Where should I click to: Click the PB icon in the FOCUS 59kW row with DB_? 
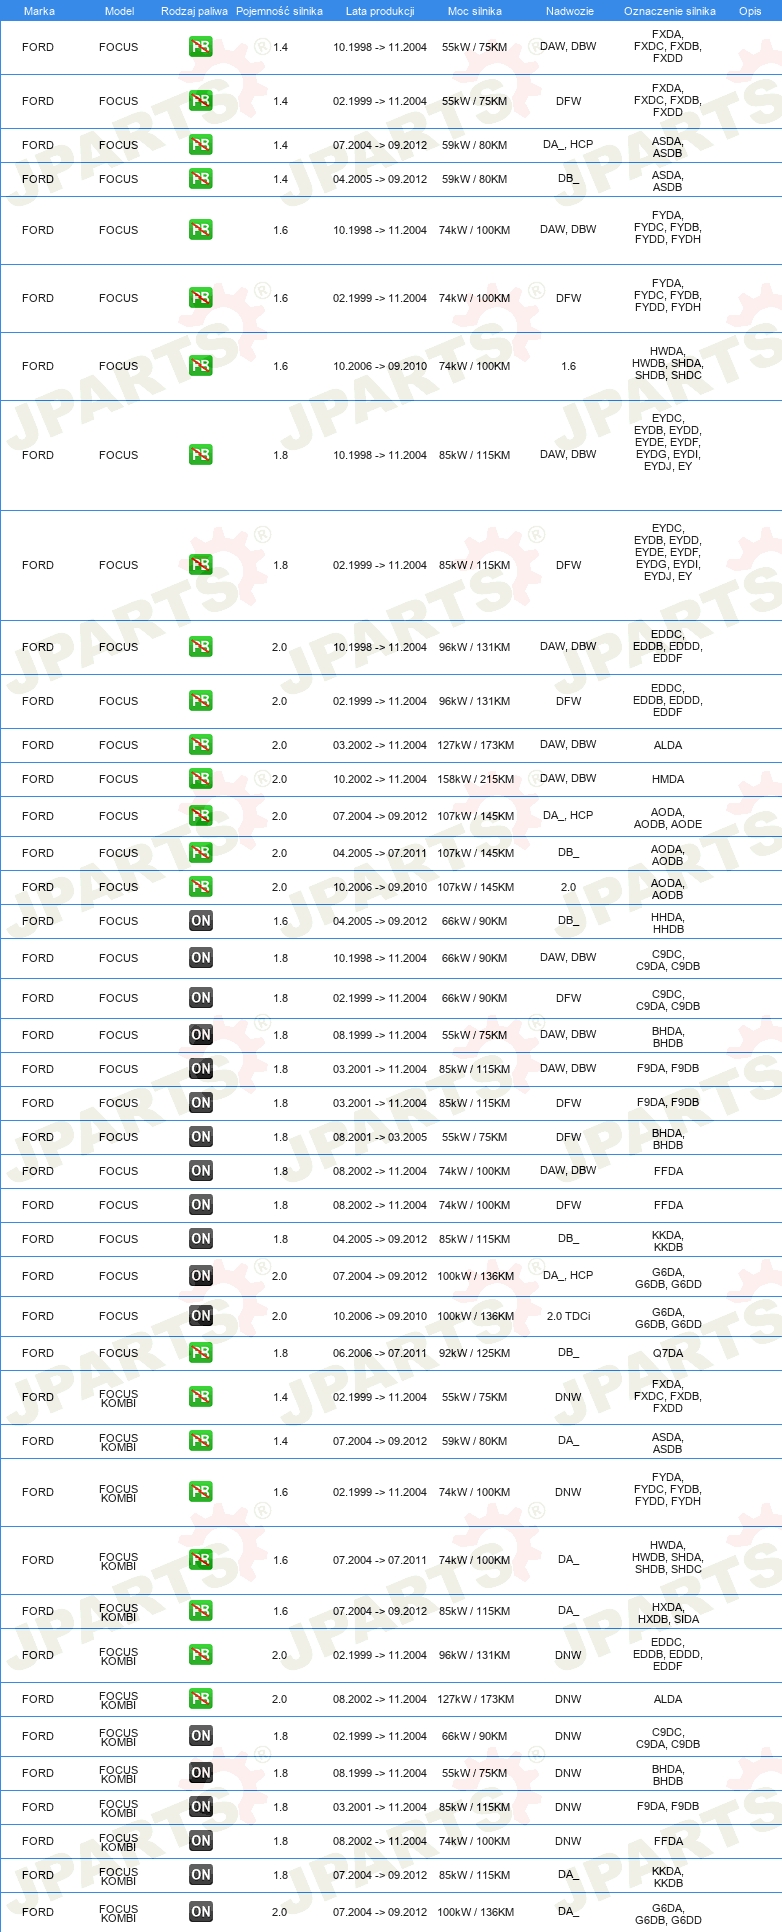(x=201, y=179)
